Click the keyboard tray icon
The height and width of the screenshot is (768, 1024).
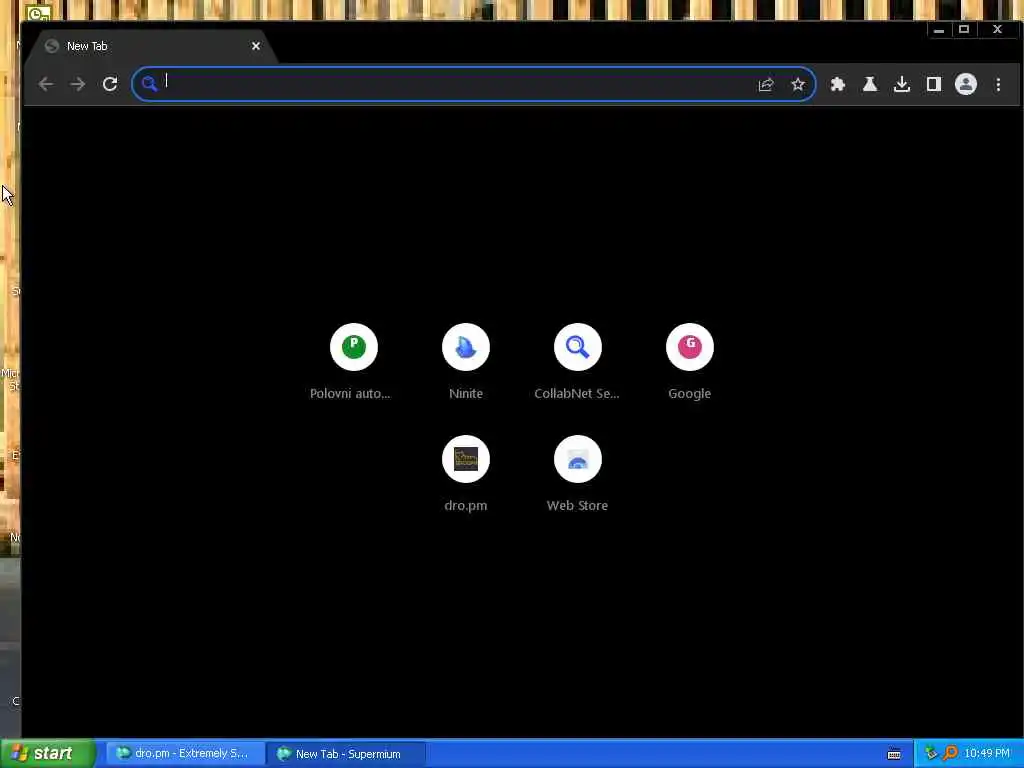click(894, 754)
